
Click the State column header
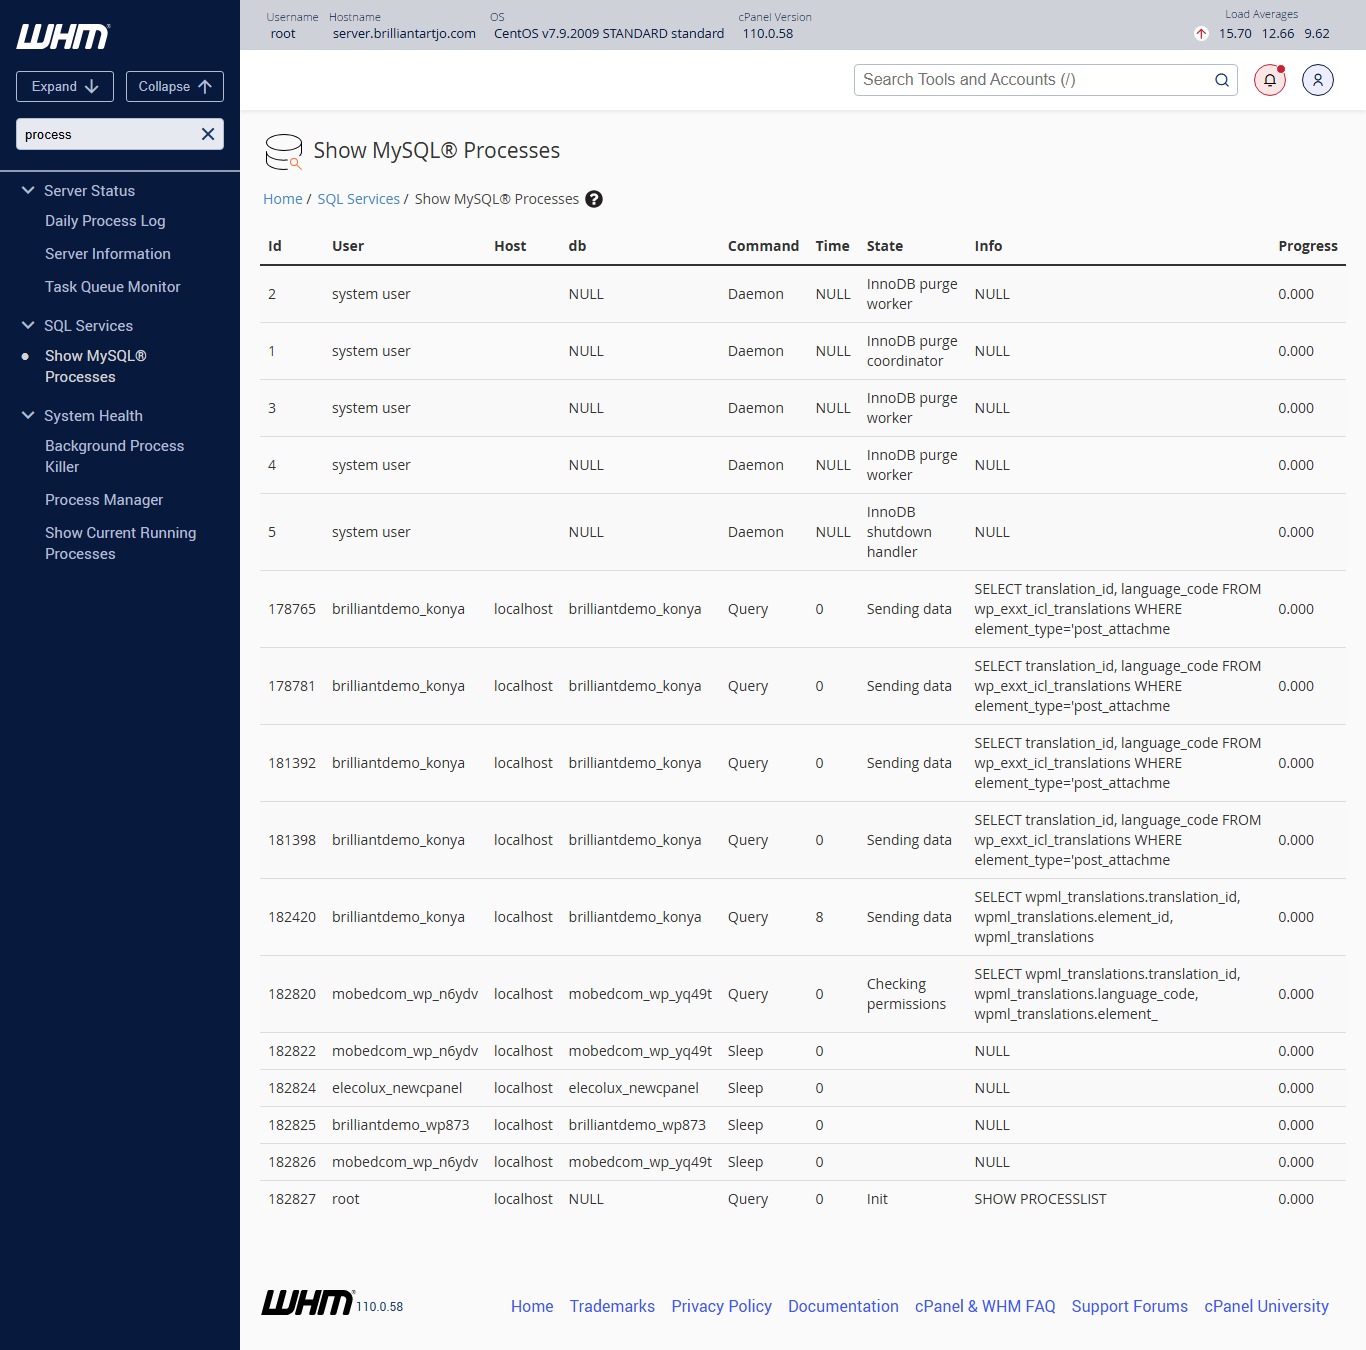coord(885,246)
